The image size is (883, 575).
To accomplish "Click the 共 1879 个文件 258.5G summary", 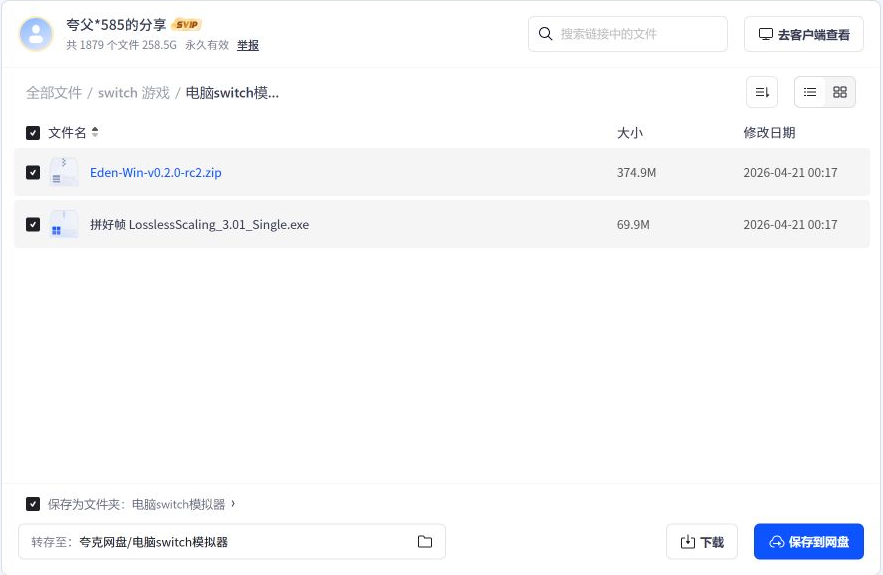I will 121,45.
